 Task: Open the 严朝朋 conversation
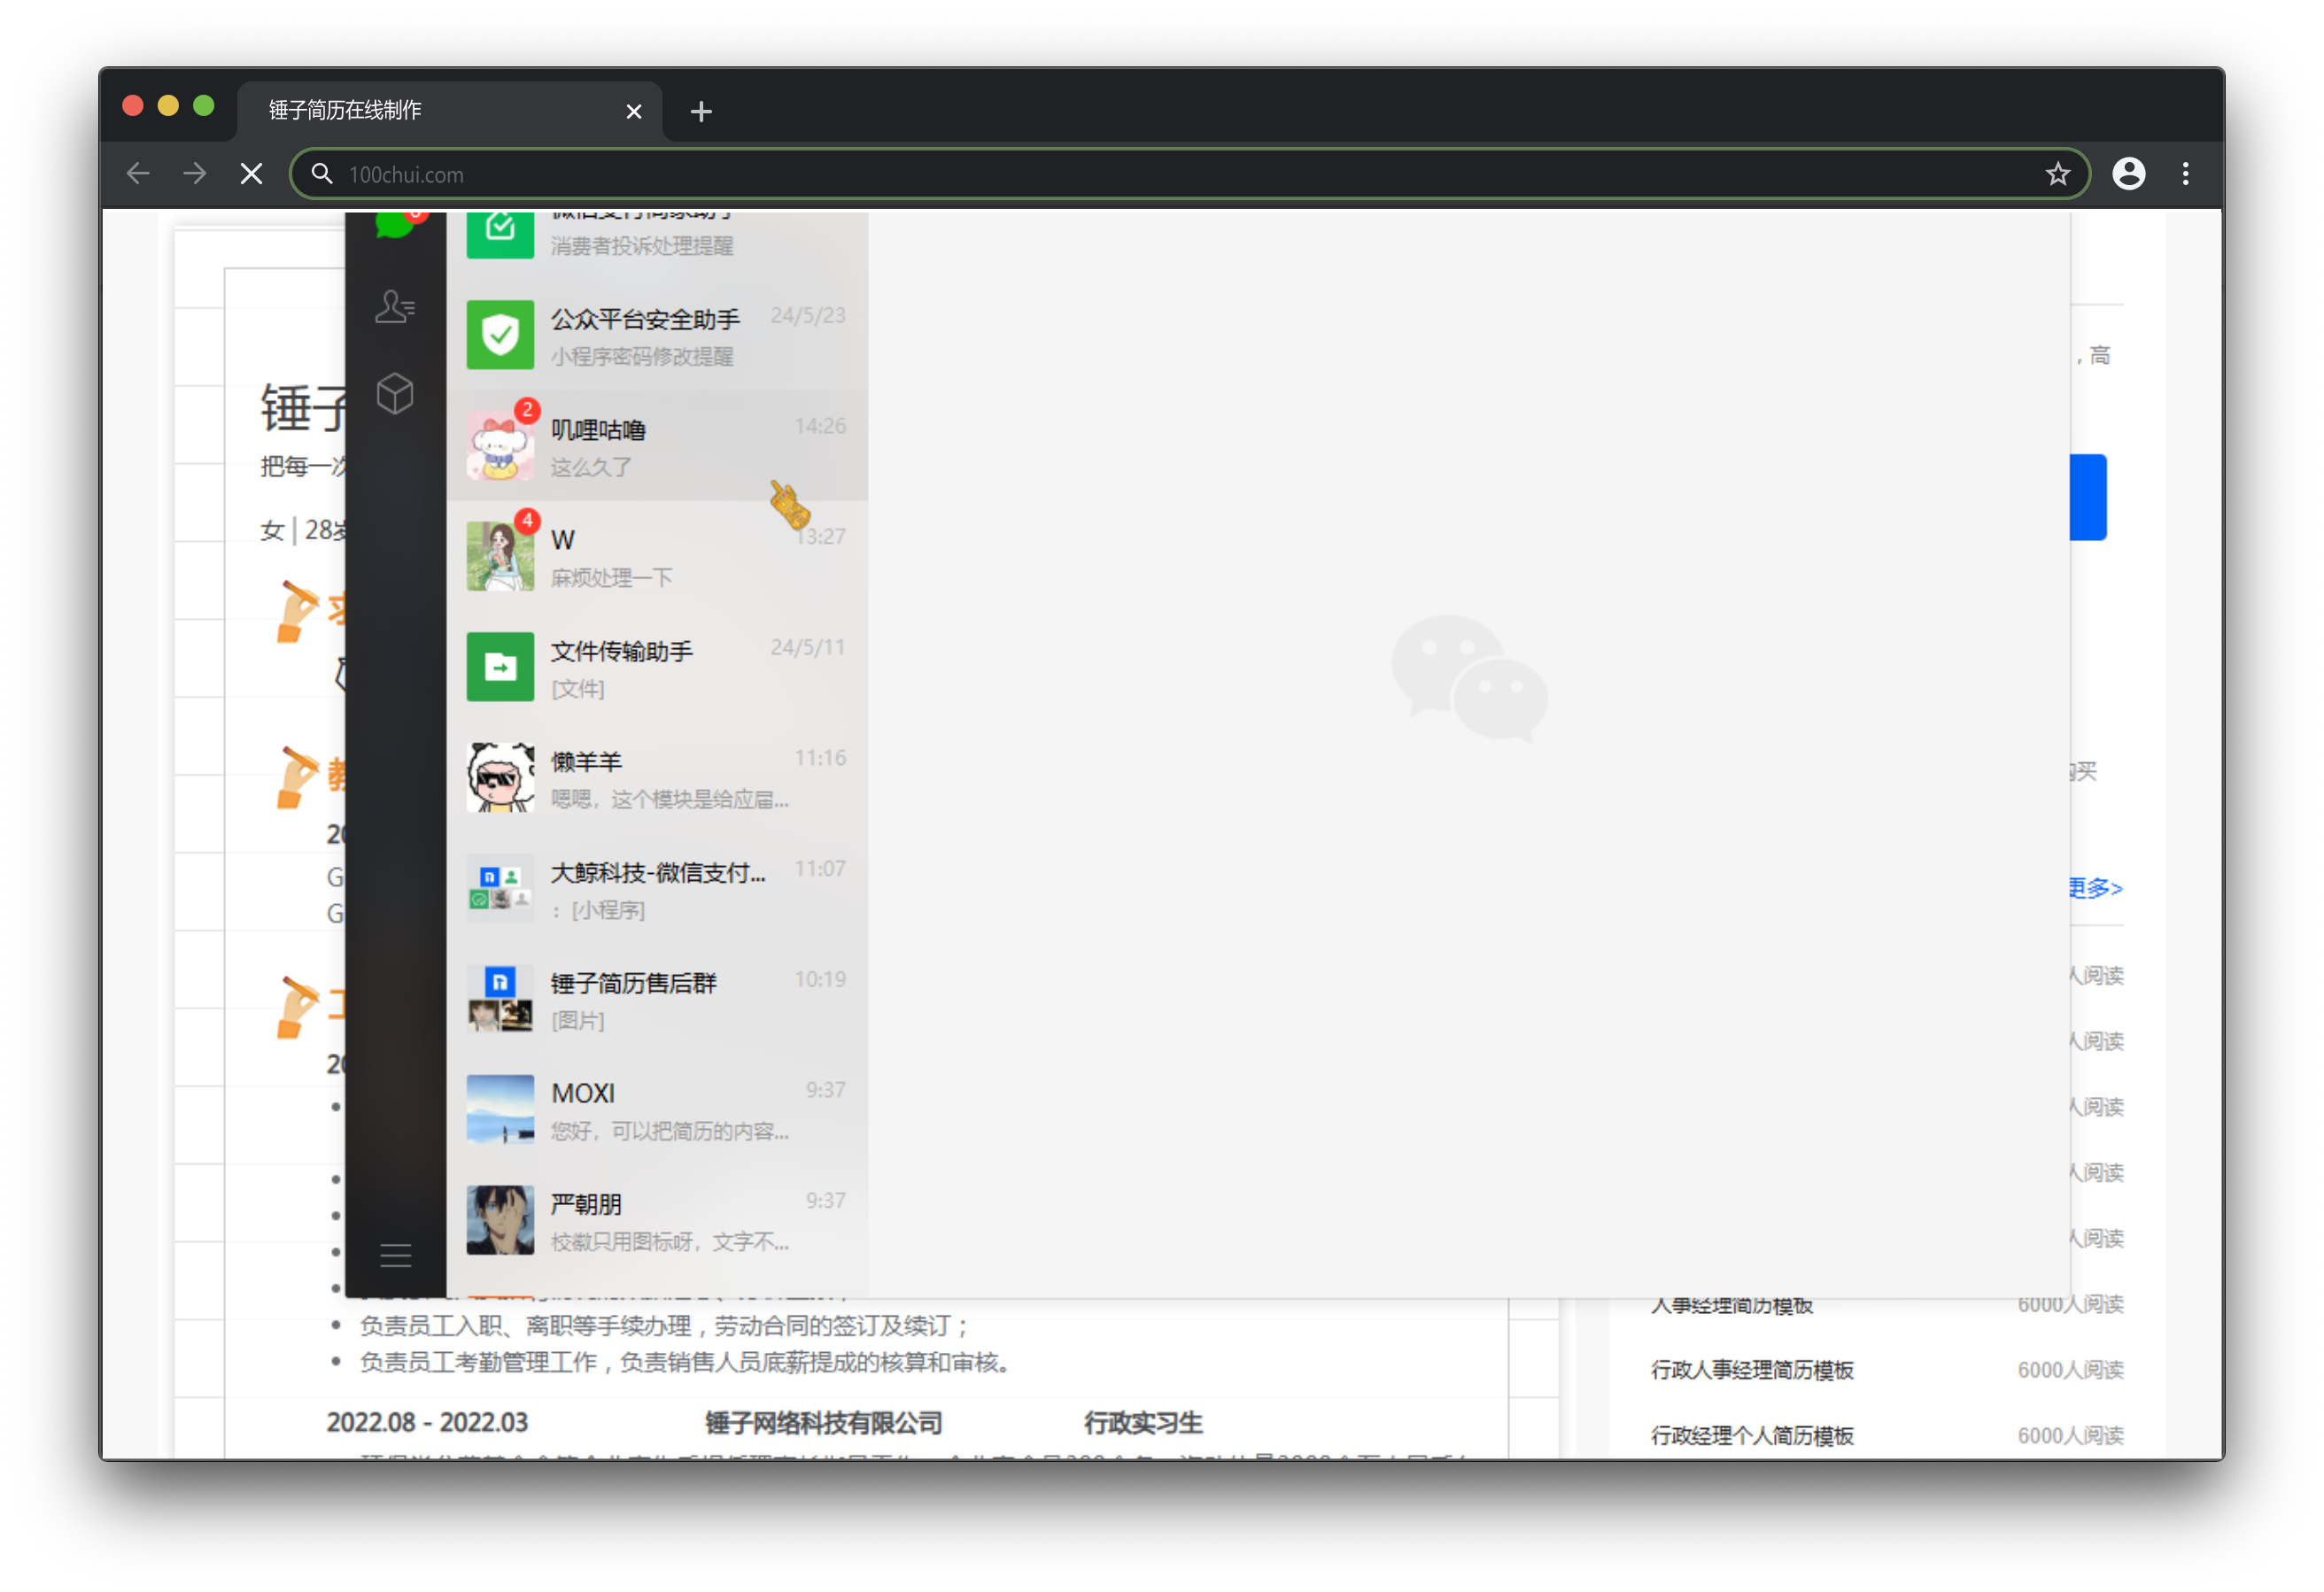pos(657,1220)
